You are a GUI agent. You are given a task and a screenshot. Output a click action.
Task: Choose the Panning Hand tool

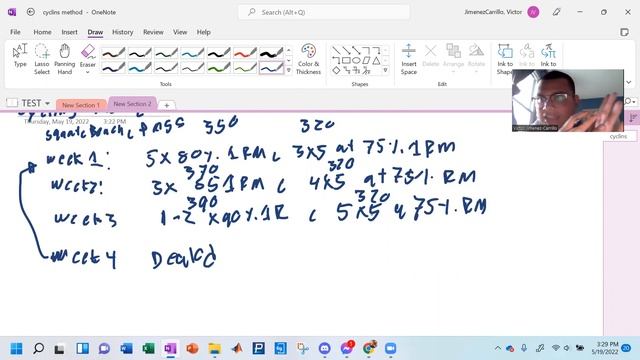click(64, 59)
